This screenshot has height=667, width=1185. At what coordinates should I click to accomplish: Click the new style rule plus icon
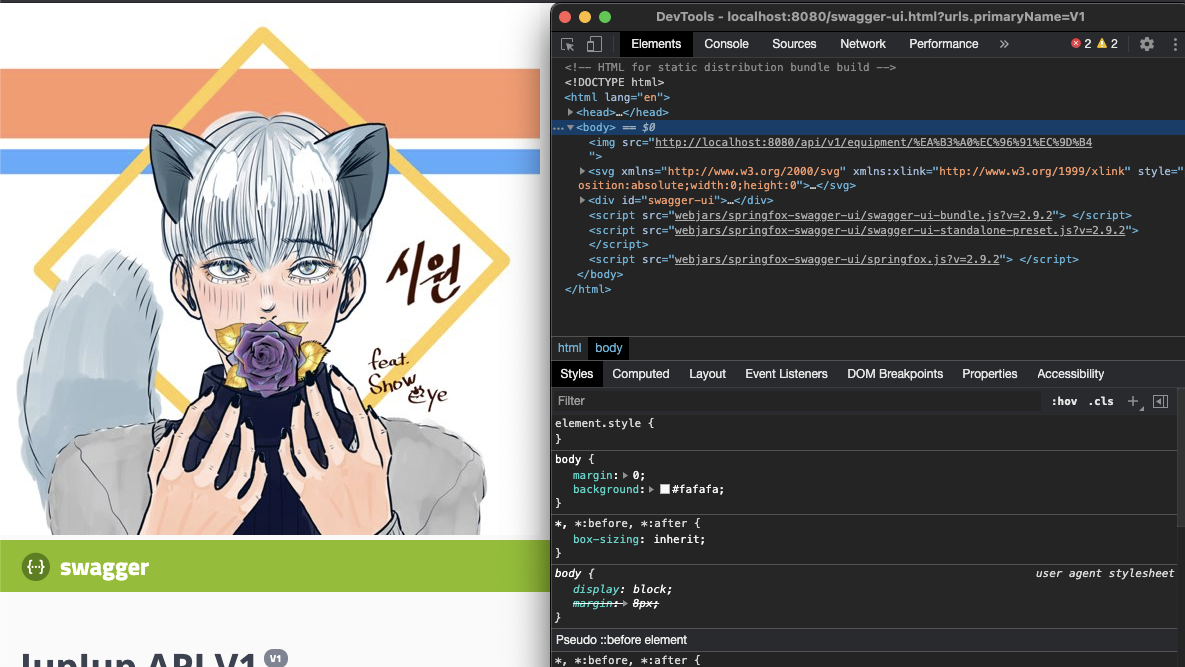pyautogui.click(x=1133, y=401)
